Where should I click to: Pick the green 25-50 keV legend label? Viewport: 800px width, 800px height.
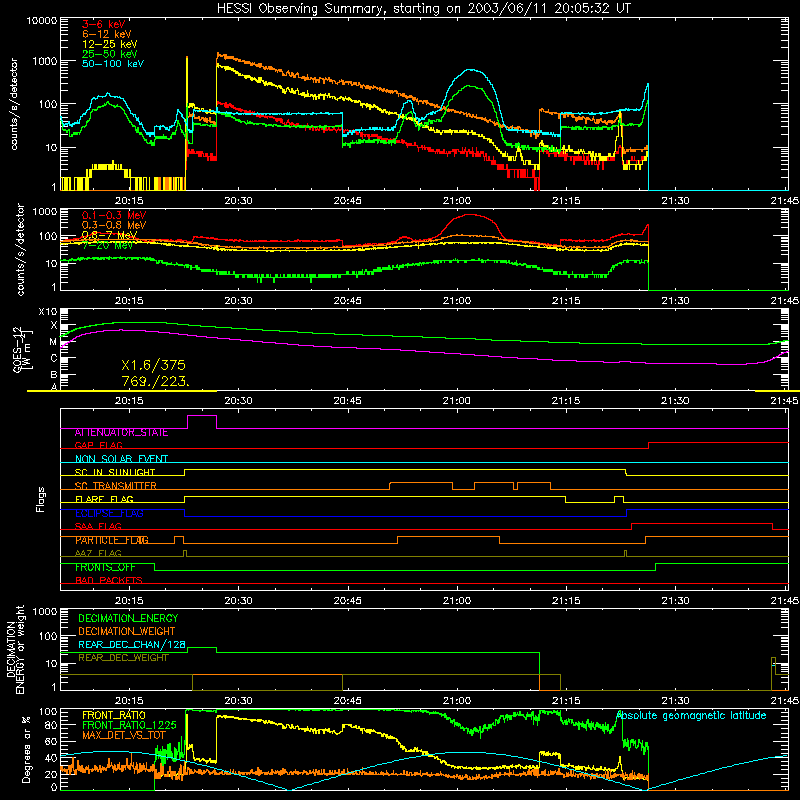[110, 54]
